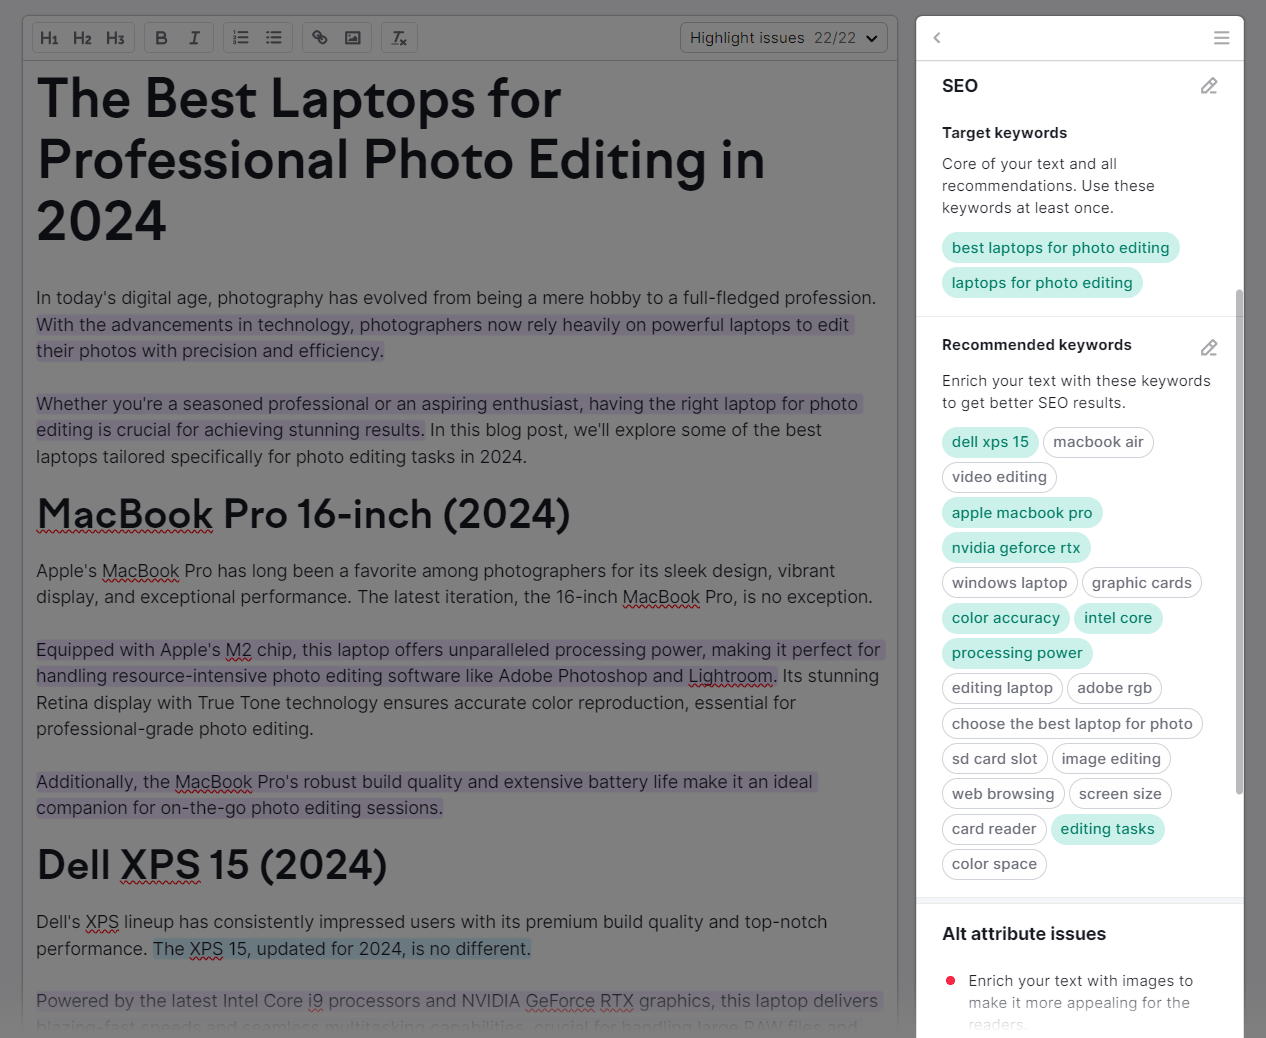1266x1038 pixels.
Task: Apply Heading 2 formatting
Action: pyautogui.click(x=82, y=37)
